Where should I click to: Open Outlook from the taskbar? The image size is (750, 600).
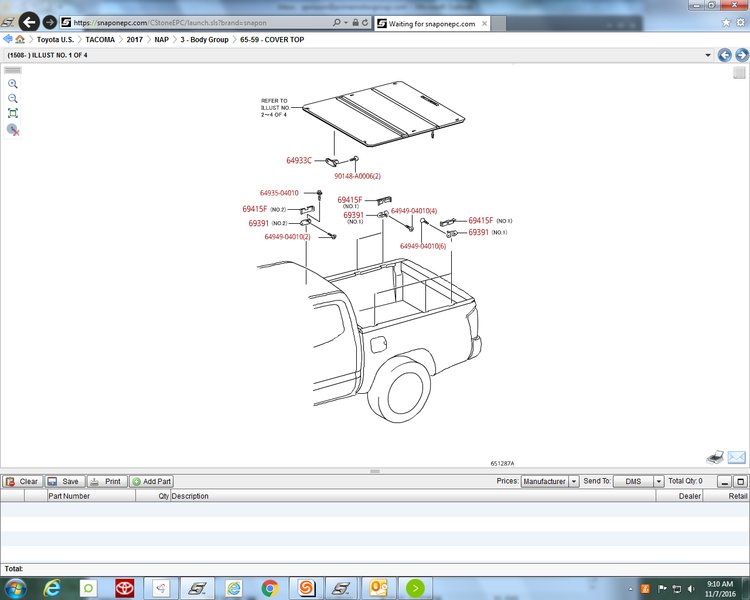tap(378, 589)
